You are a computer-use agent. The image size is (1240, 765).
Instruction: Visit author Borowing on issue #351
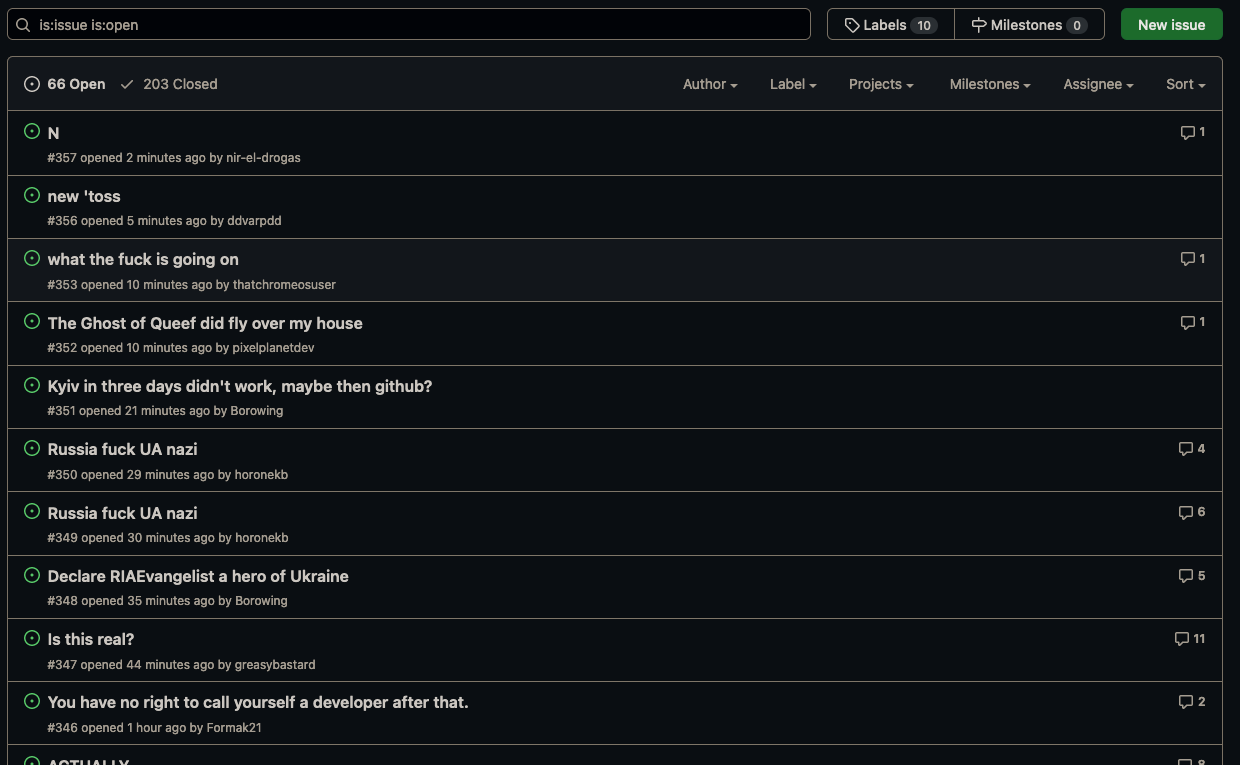coord(257,410)
